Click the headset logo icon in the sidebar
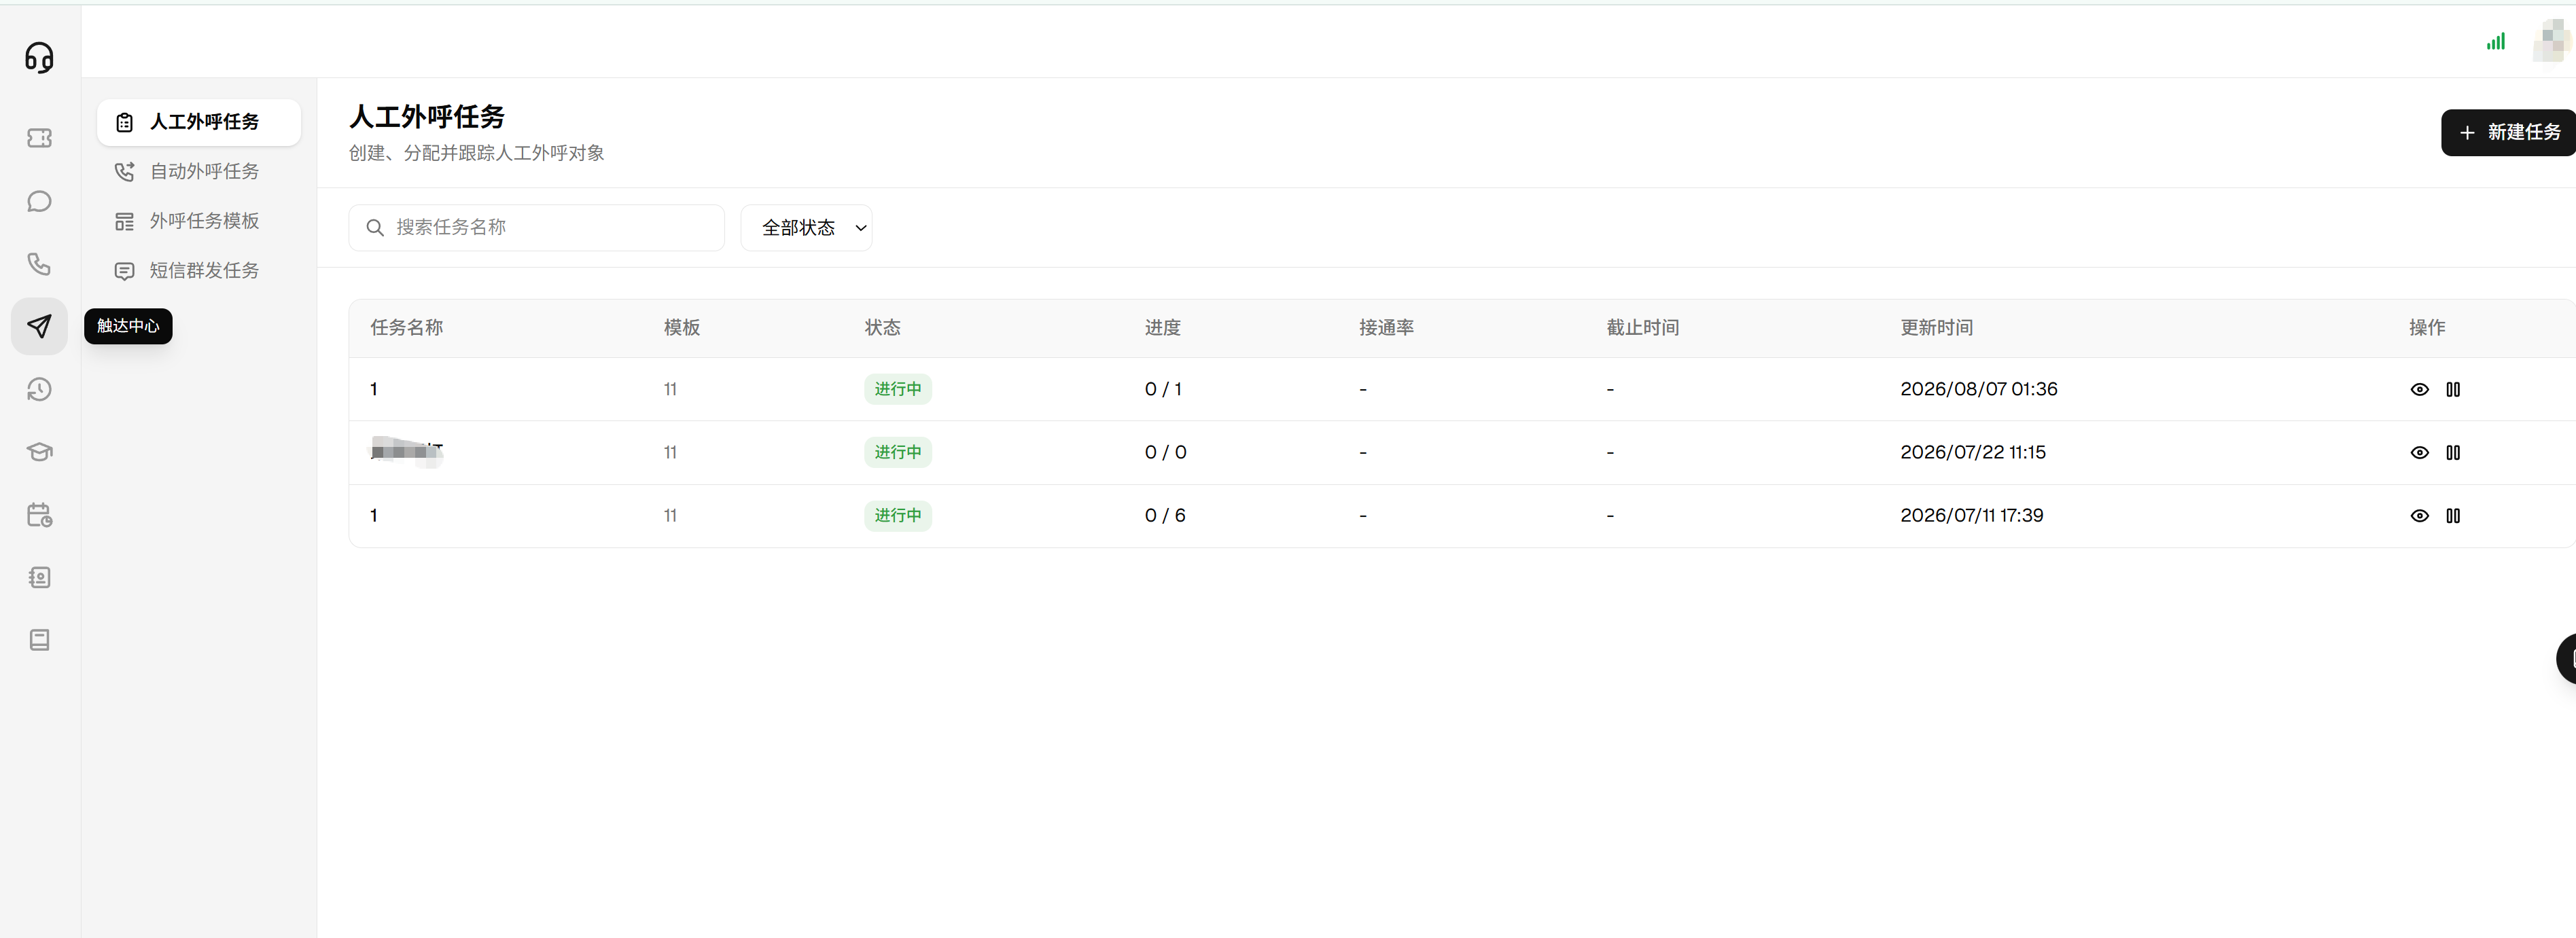 [39, 58]
